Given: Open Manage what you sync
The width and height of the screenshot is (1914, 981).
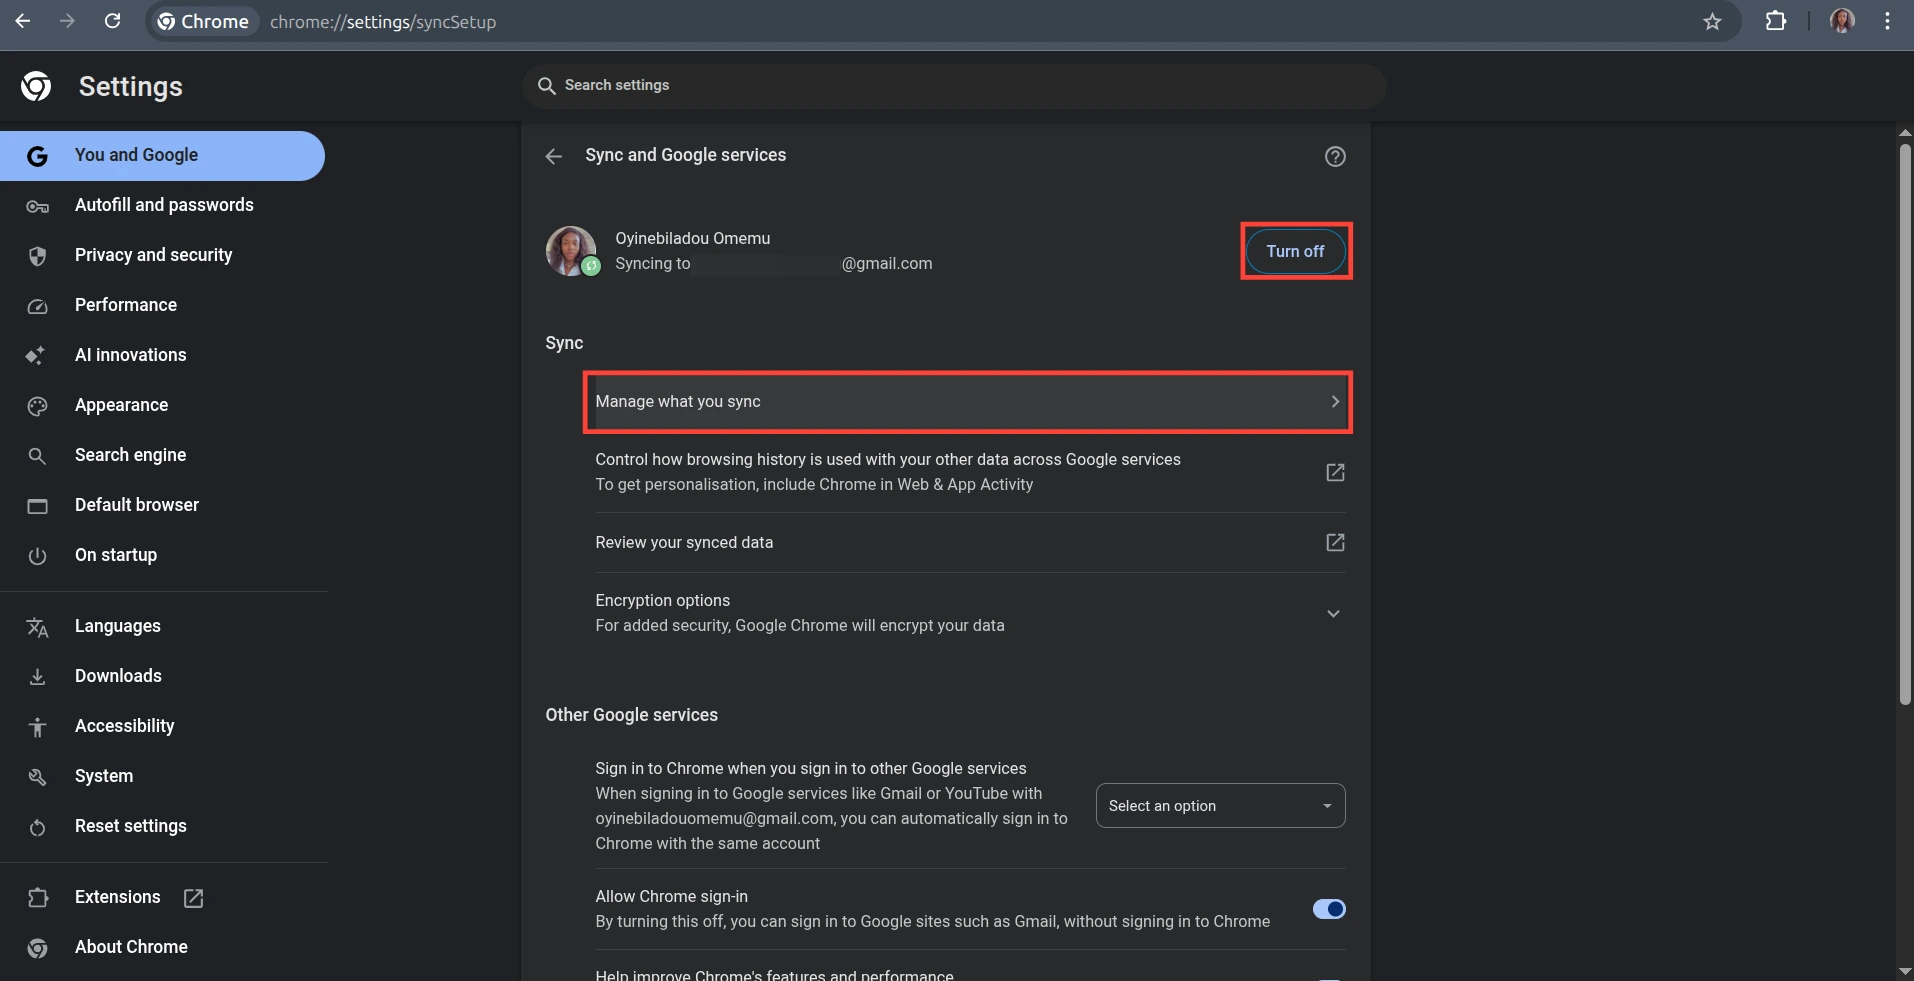Looking at the screenshot, I should (x=967, y=402).
